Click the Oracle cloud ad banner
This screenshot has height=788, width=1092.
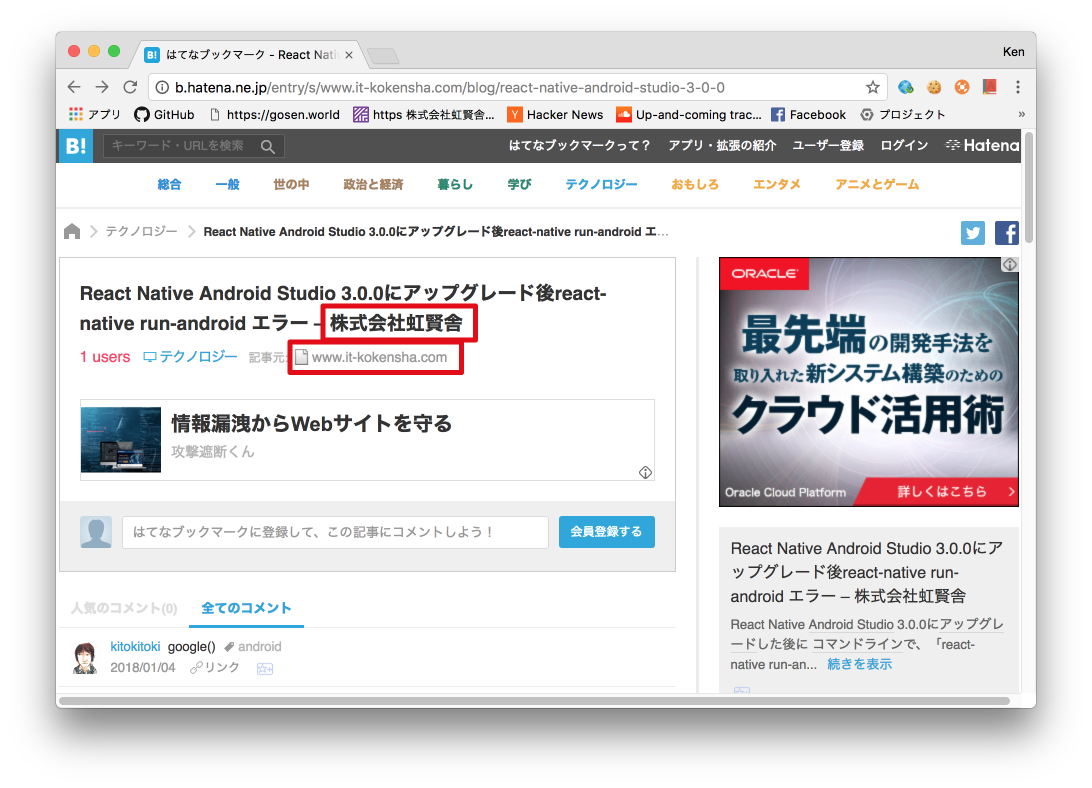coord(868,382)
